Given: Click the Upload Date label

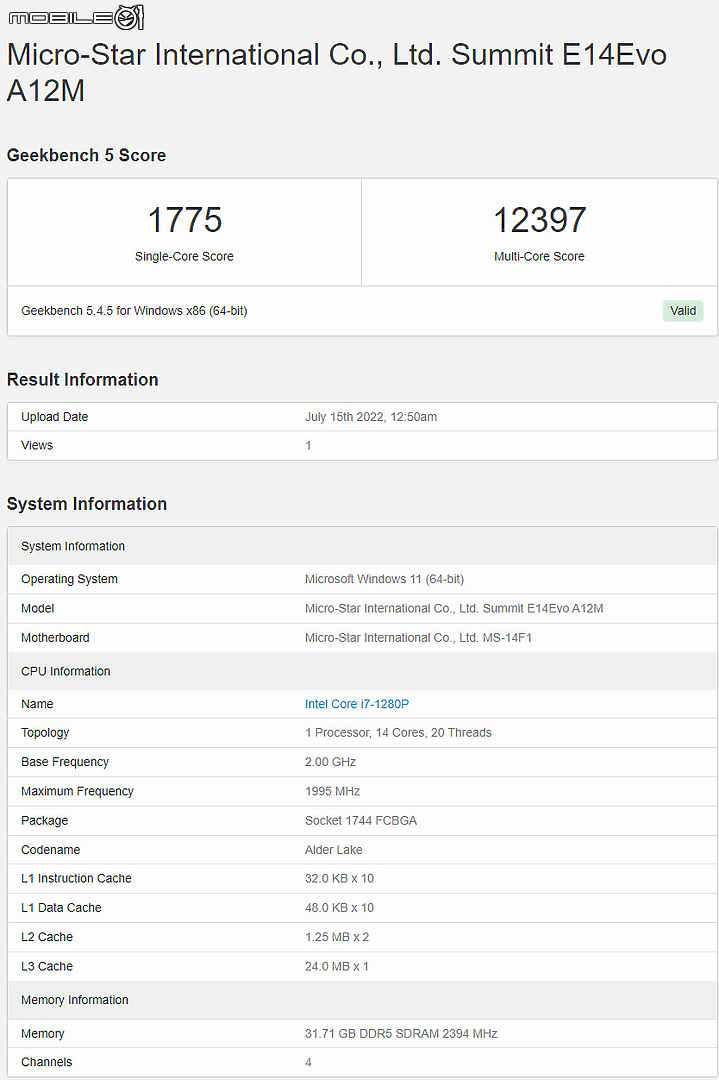Looking at the screenshot, I should pos(54,417).
